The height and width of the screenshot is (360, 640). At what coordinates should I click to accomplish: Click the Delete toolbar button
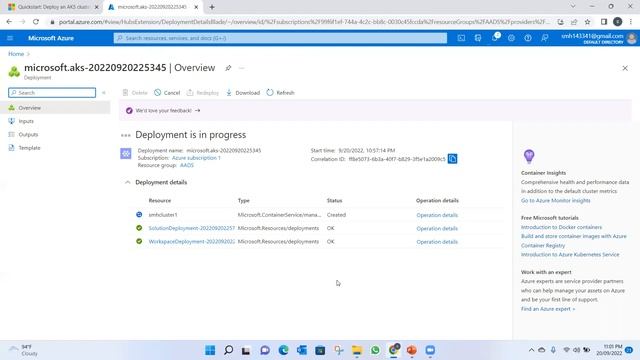pos(135,93)
